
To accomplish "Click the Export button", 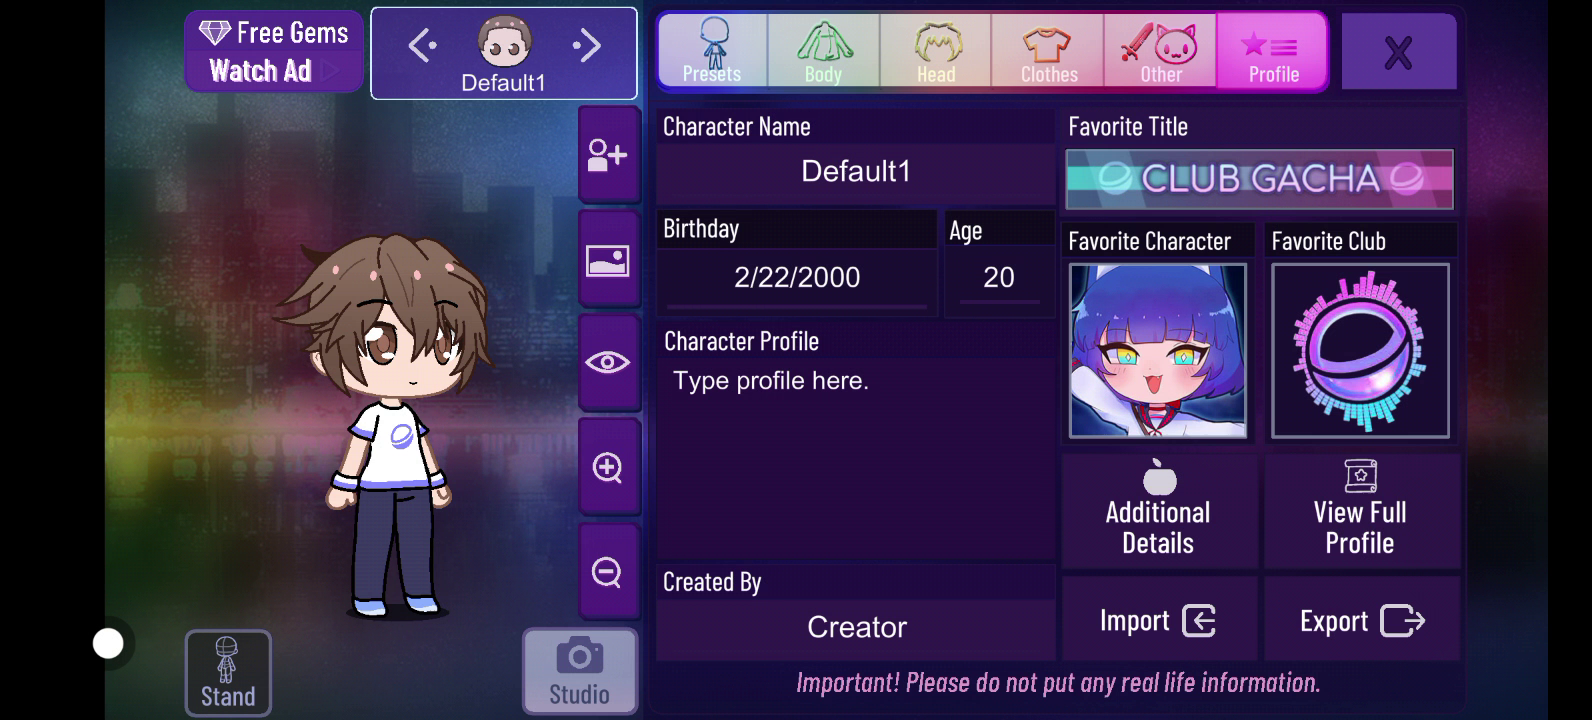I will coord(1362,620).
